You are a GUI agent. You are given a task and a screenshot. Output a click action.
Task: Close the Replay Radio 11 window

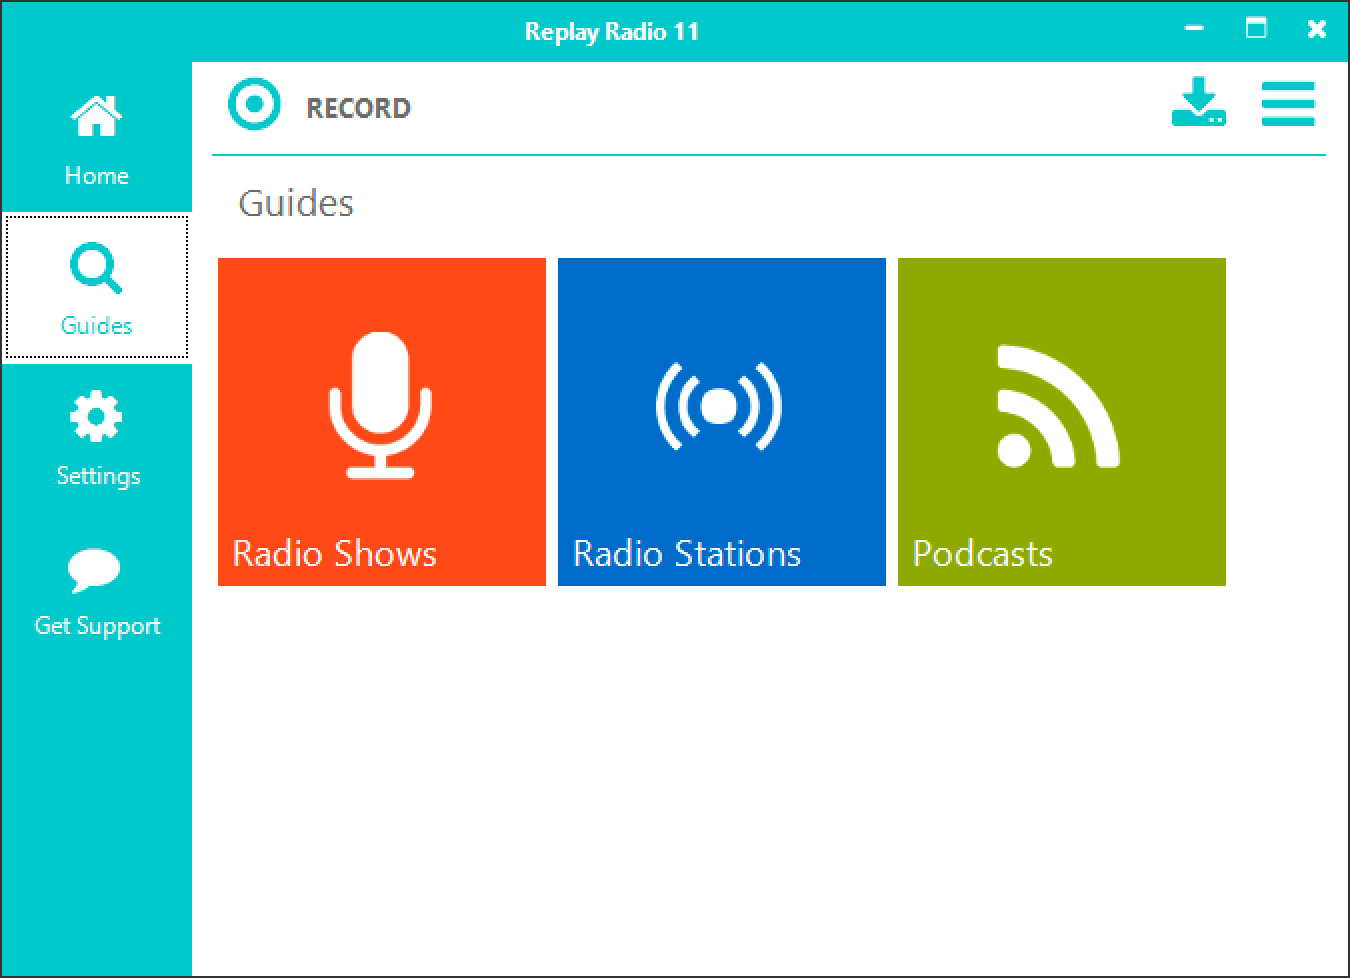1317,29
